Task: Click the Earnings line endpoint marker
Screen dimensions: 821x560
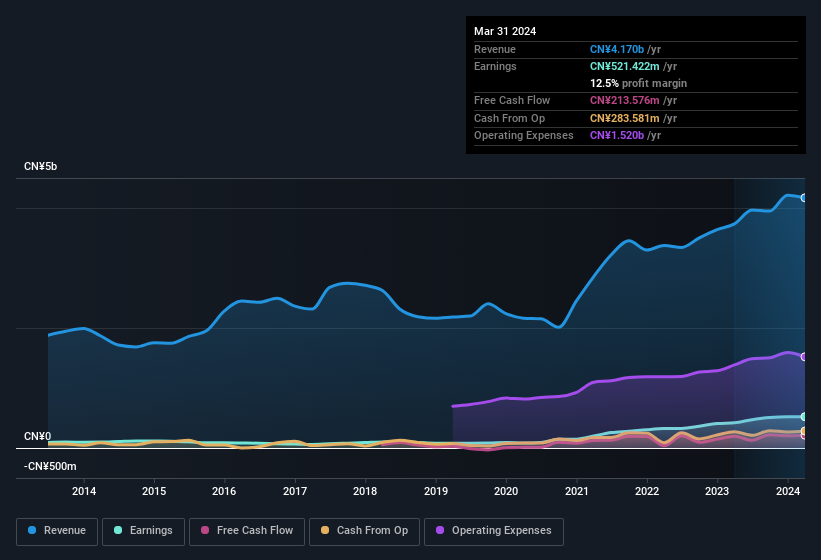Action: [804, 416]
